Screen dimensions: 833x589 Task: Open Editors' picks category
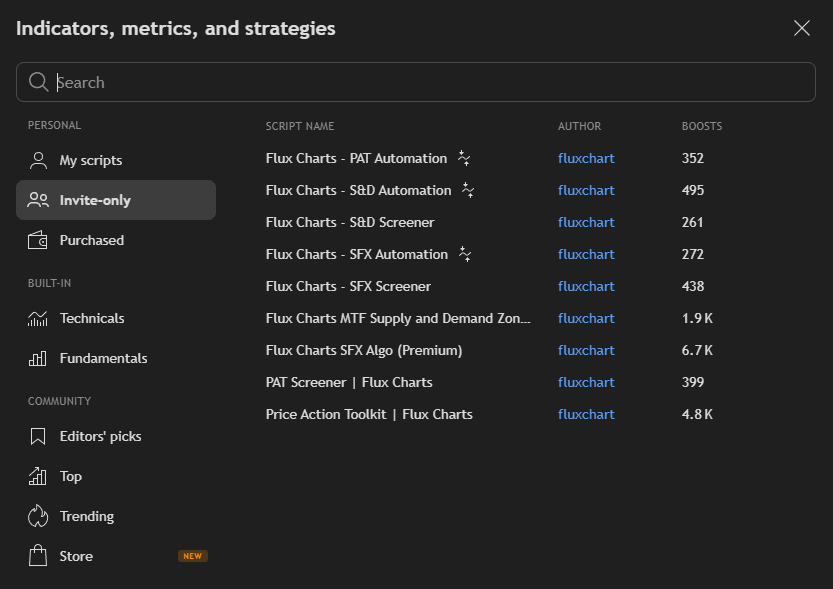click(x=116, y=436)
